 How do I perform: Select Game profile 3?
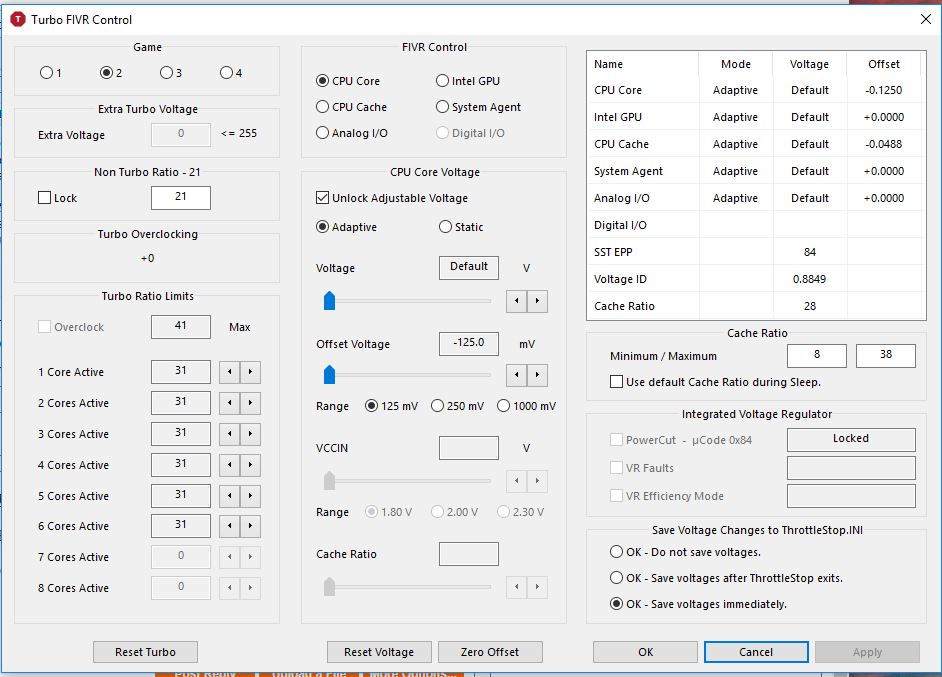[166, 73]
